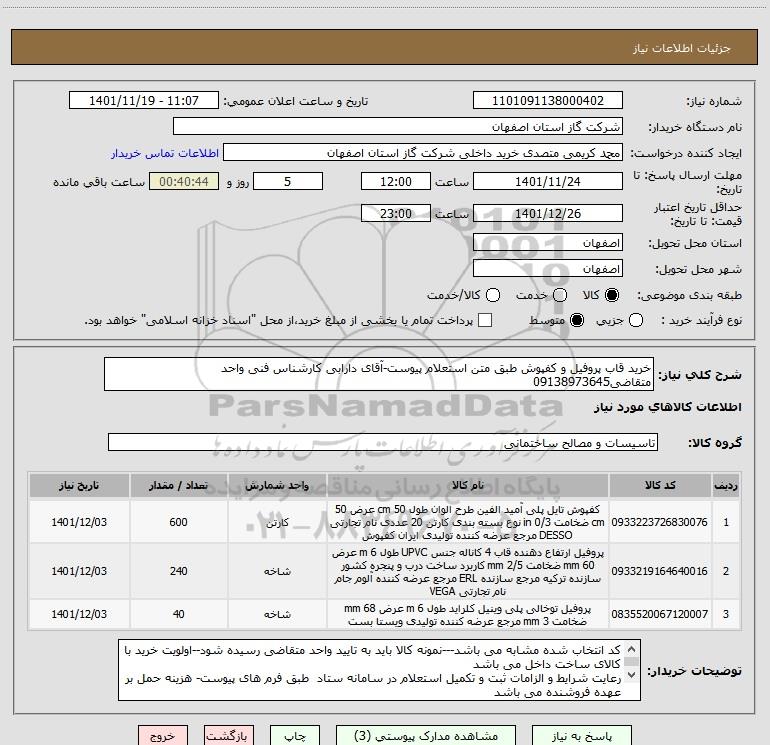
Task: Click the استان محل تحویل field اصفهان
Action: coord(548,243)
